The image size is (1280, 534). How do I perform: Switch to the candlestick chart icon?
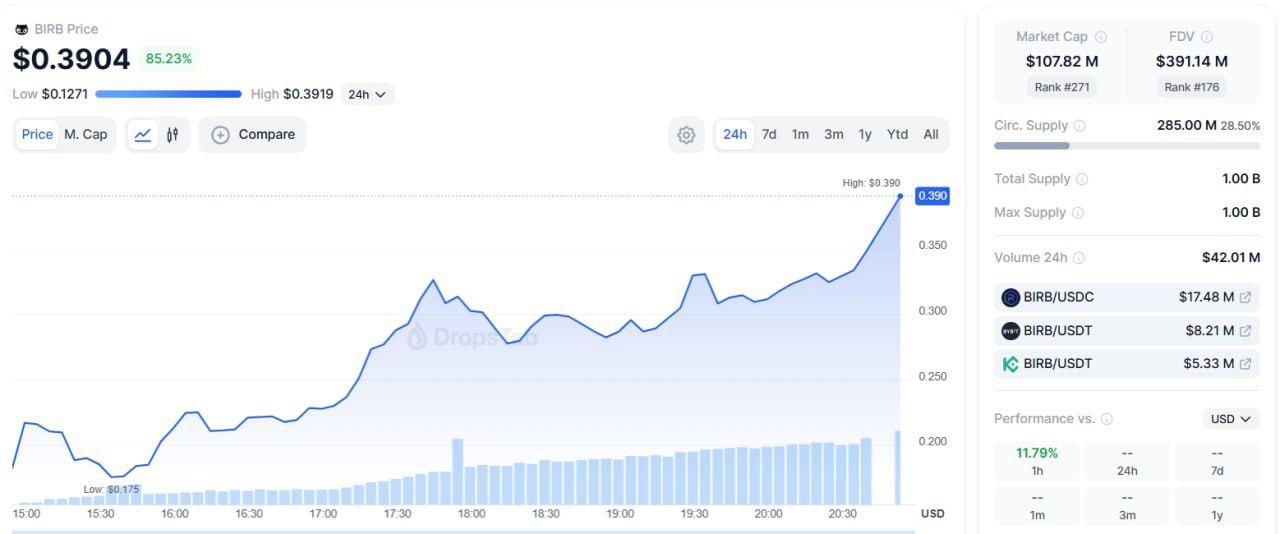tap(172, 135)
